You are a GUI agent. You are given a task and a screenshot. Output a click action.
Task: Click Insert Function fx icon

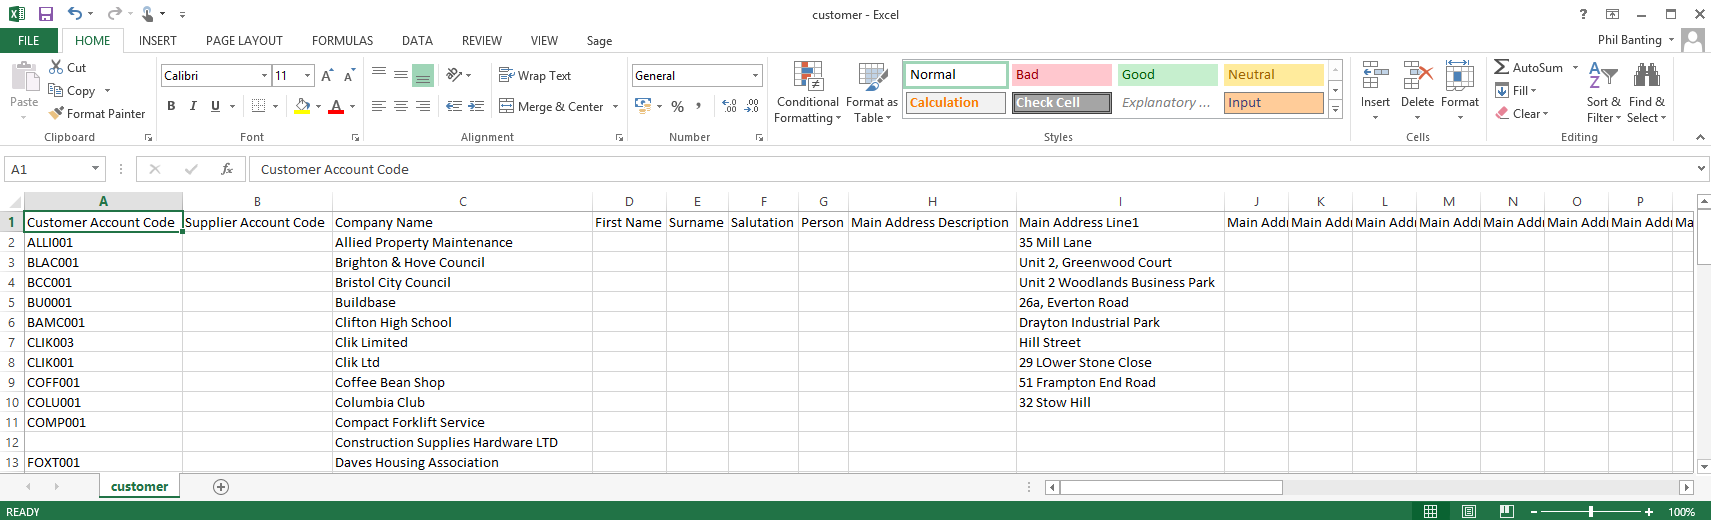pos(227,169)
